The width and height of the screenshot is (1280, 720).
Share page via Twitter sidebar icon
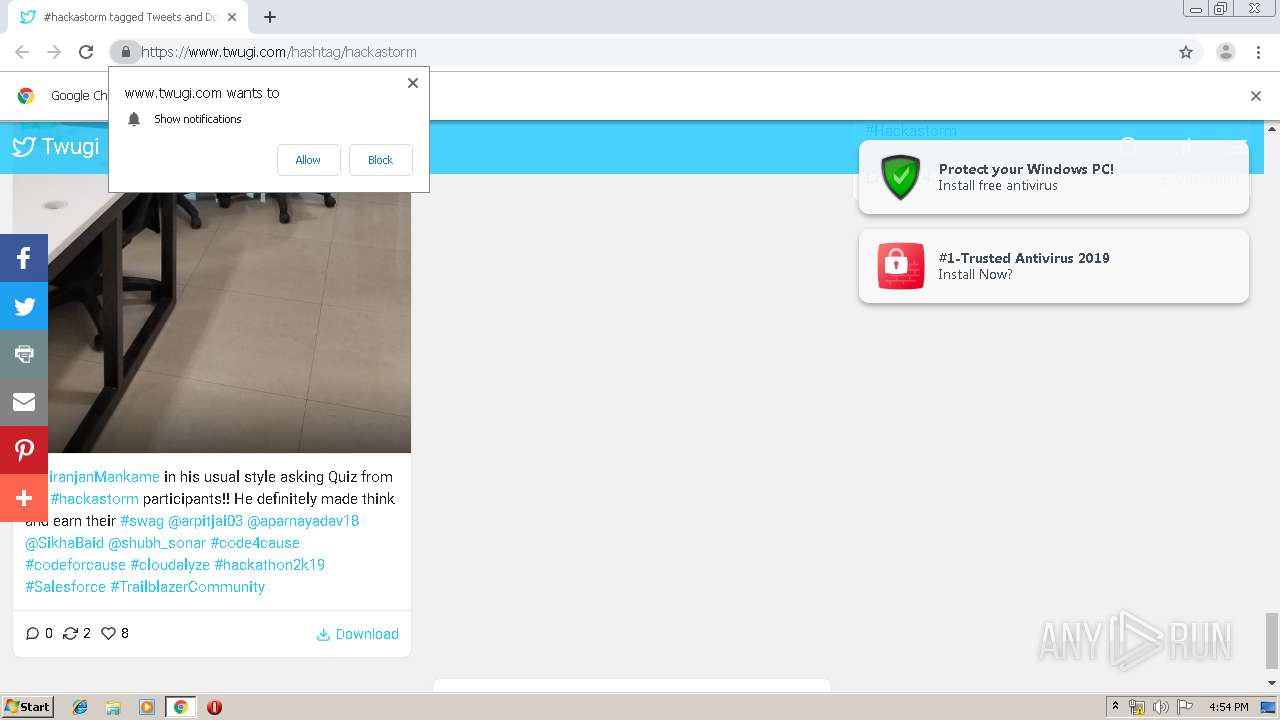[x=24, y=306]
